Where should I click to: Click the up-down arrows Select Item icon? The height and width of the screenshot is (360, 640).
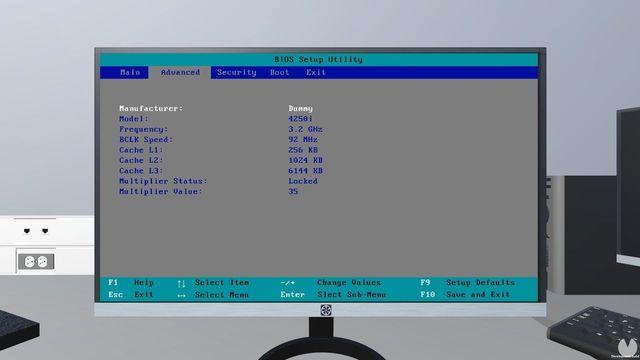181,283
